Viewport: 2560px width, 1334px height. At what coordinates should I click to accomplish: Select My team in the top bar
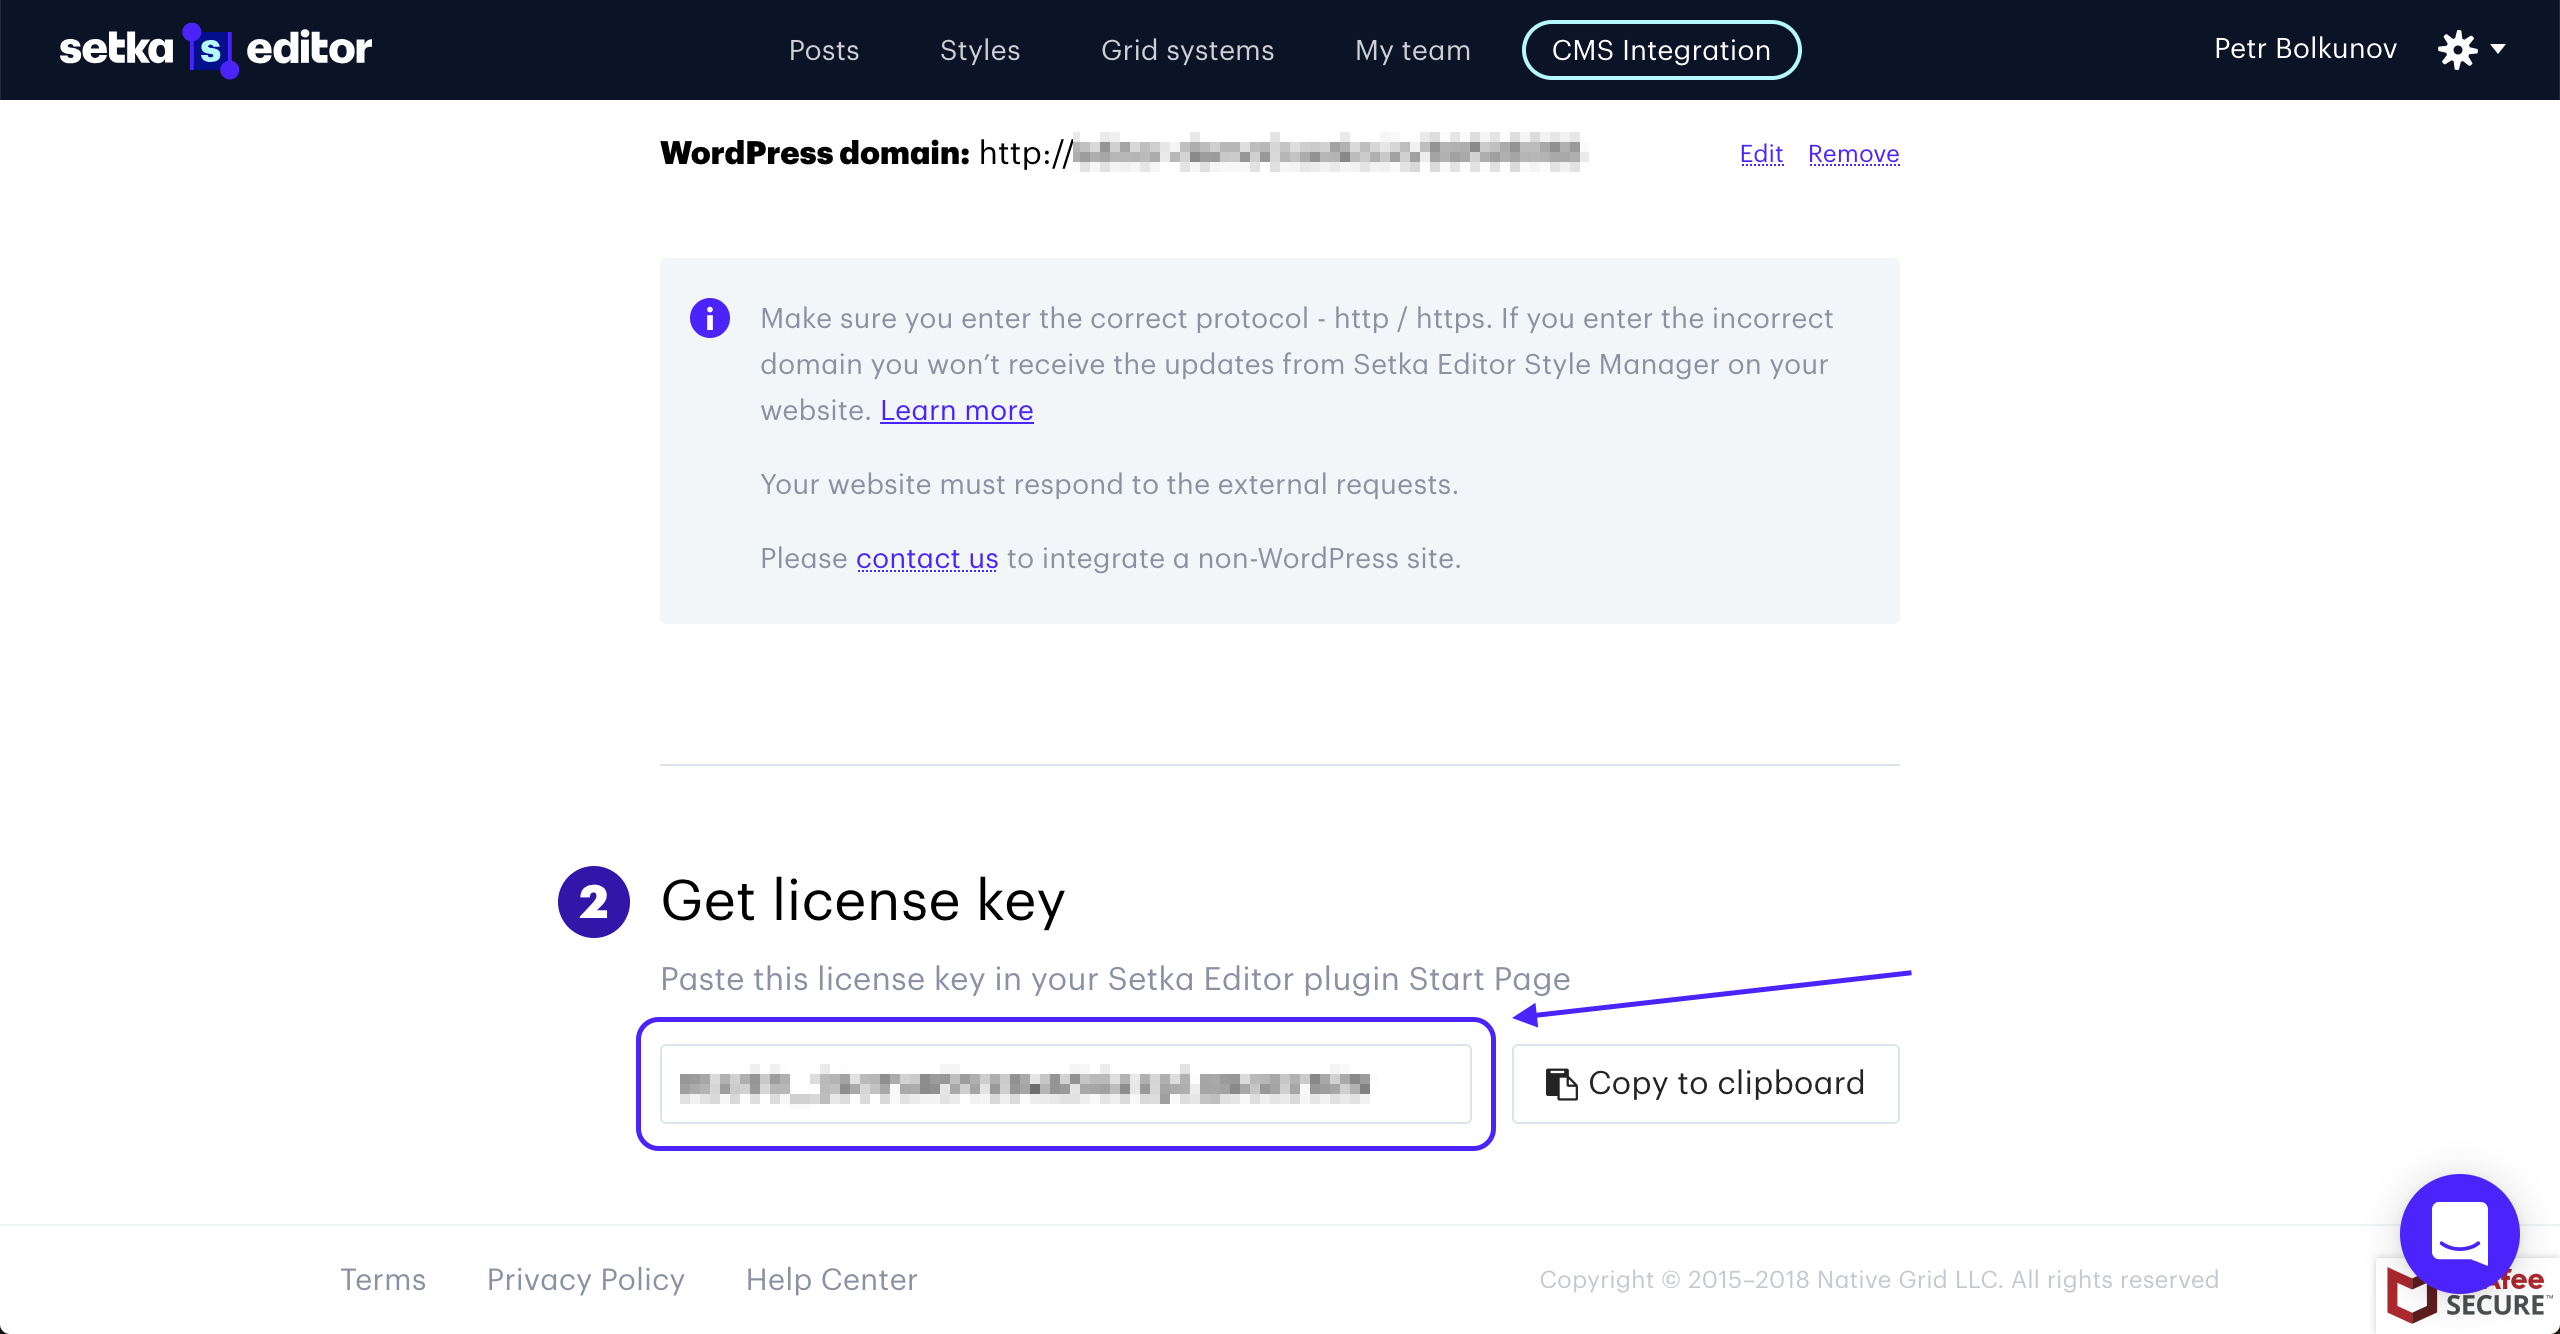pos(1413,50)
